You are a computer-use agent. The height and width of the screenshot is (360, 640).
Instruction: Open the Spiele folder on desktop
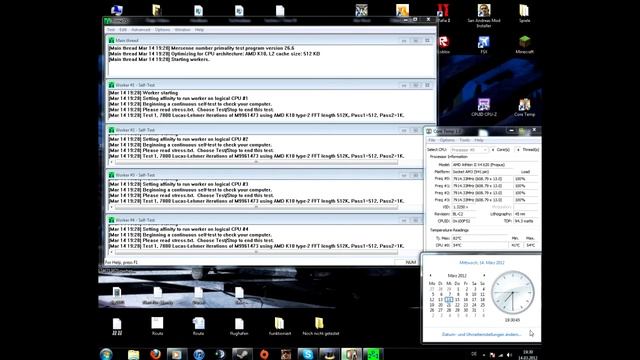point(524,13)
